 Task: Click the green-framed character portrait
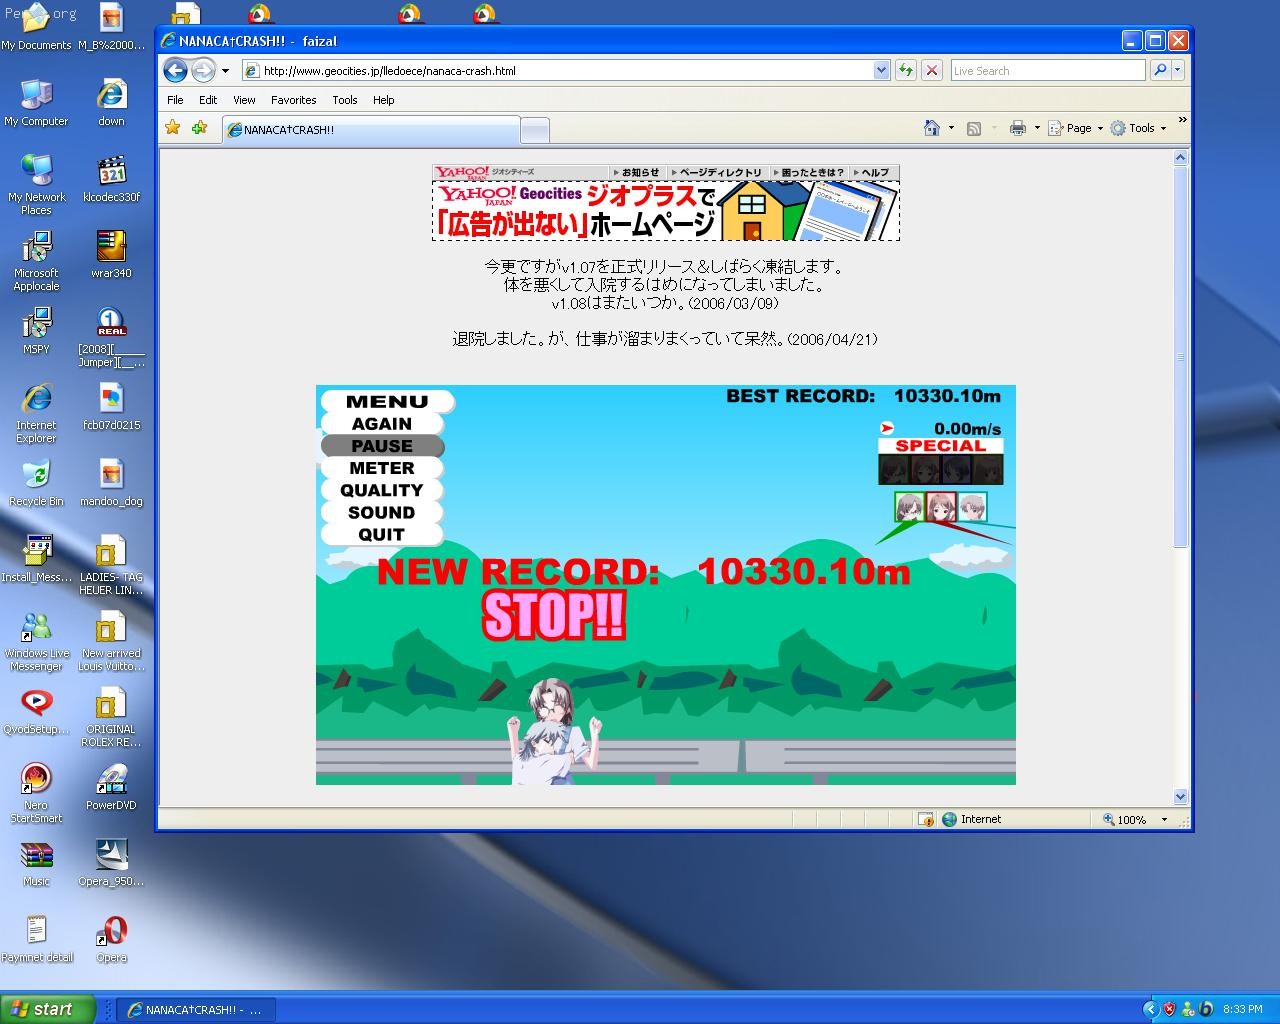click(909, 507)
